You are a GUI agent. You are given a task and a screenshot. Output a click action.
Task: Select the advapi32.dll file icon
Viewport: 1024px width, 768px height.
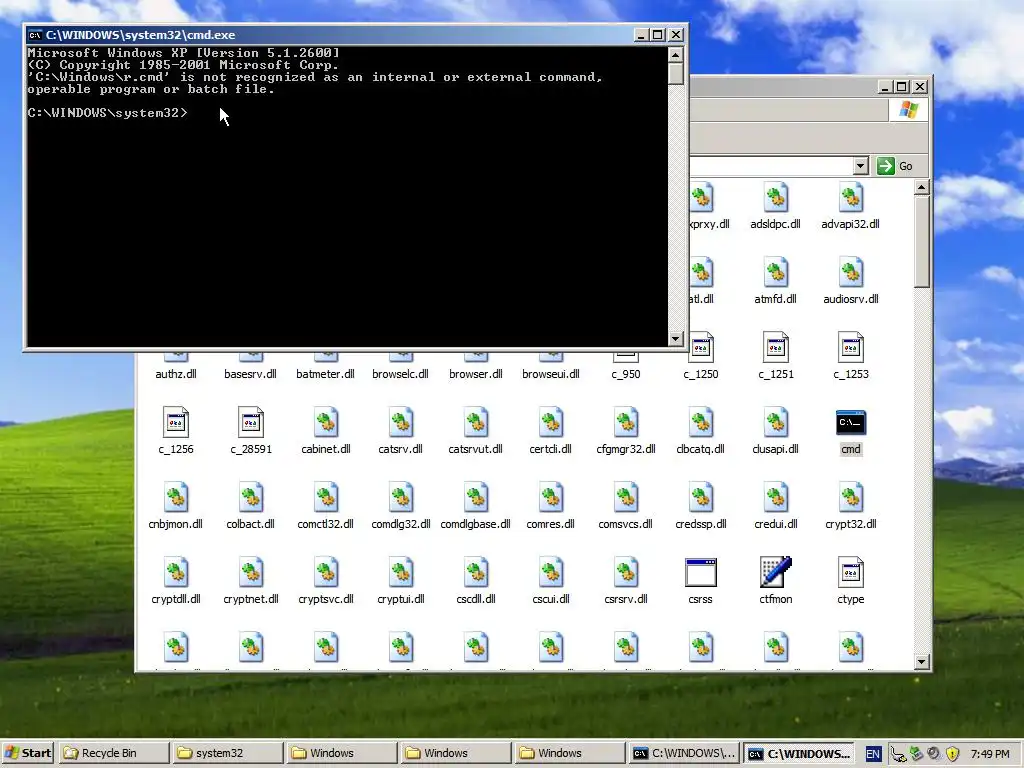click(x=850, y=197)
